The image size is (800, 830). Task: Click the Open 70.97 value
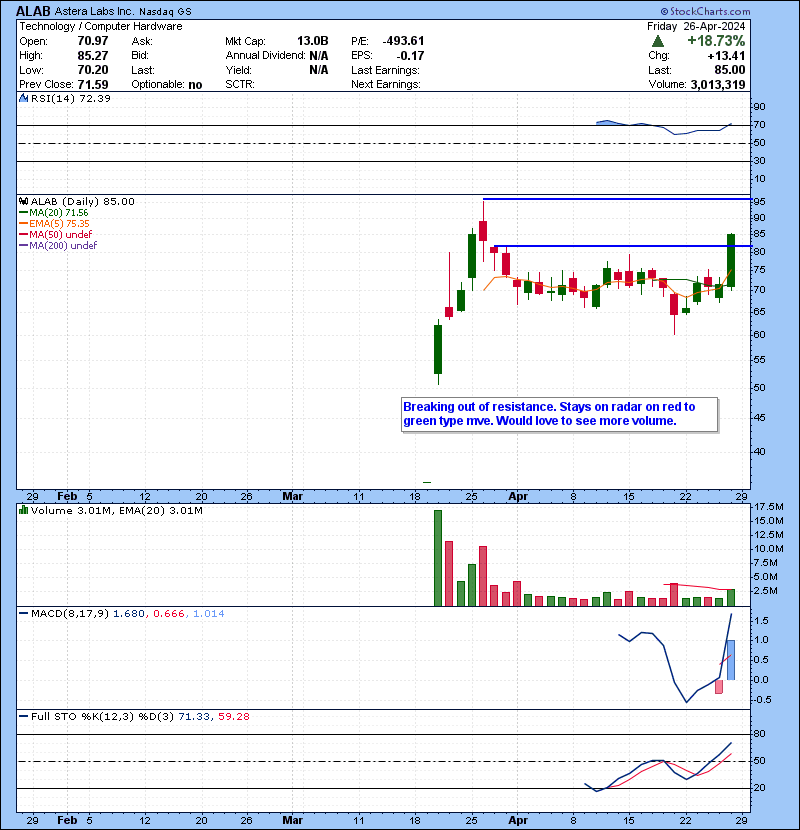pyautogui.click(x=93, y=41)
